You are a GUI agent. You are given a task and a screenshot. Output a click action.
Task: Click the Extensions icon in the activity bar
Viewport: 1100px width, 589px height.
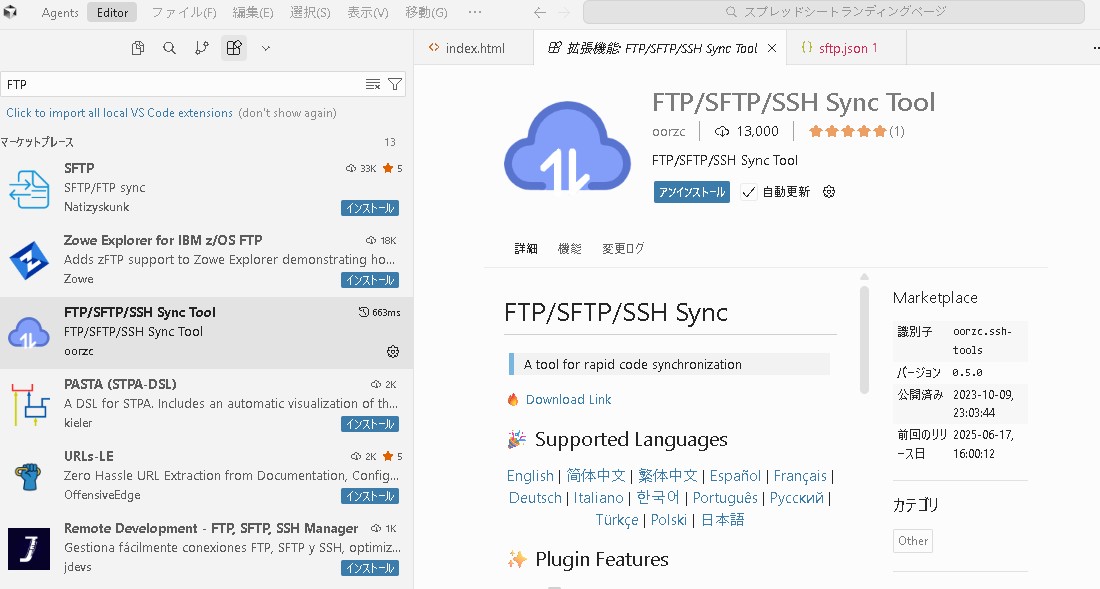(x=233, y=47)
